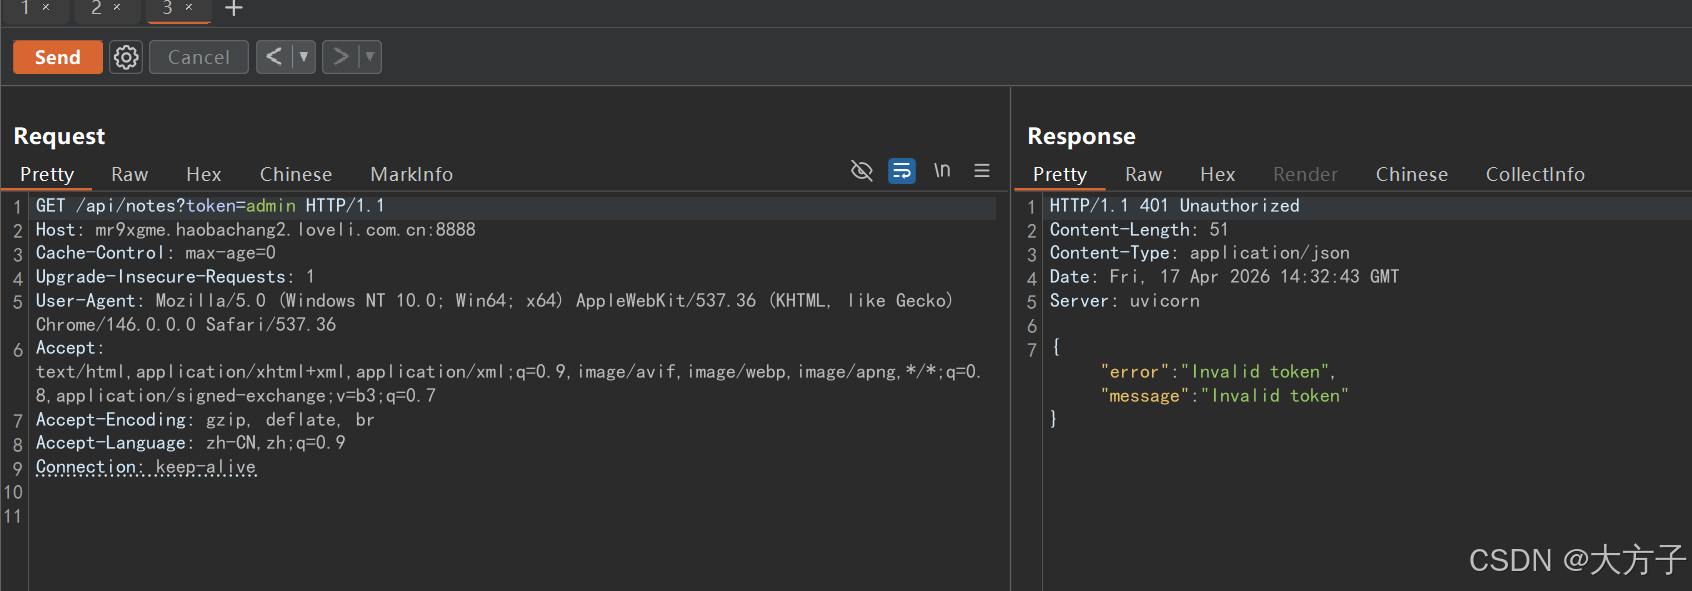Close Repeater tab 3
The height and width of the screenshot is (591, 1692).
coord(189,8)
